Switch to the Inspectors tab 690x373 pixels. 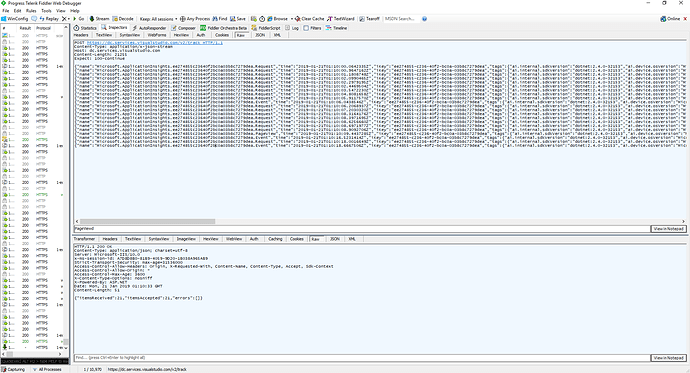click(114, 28)
